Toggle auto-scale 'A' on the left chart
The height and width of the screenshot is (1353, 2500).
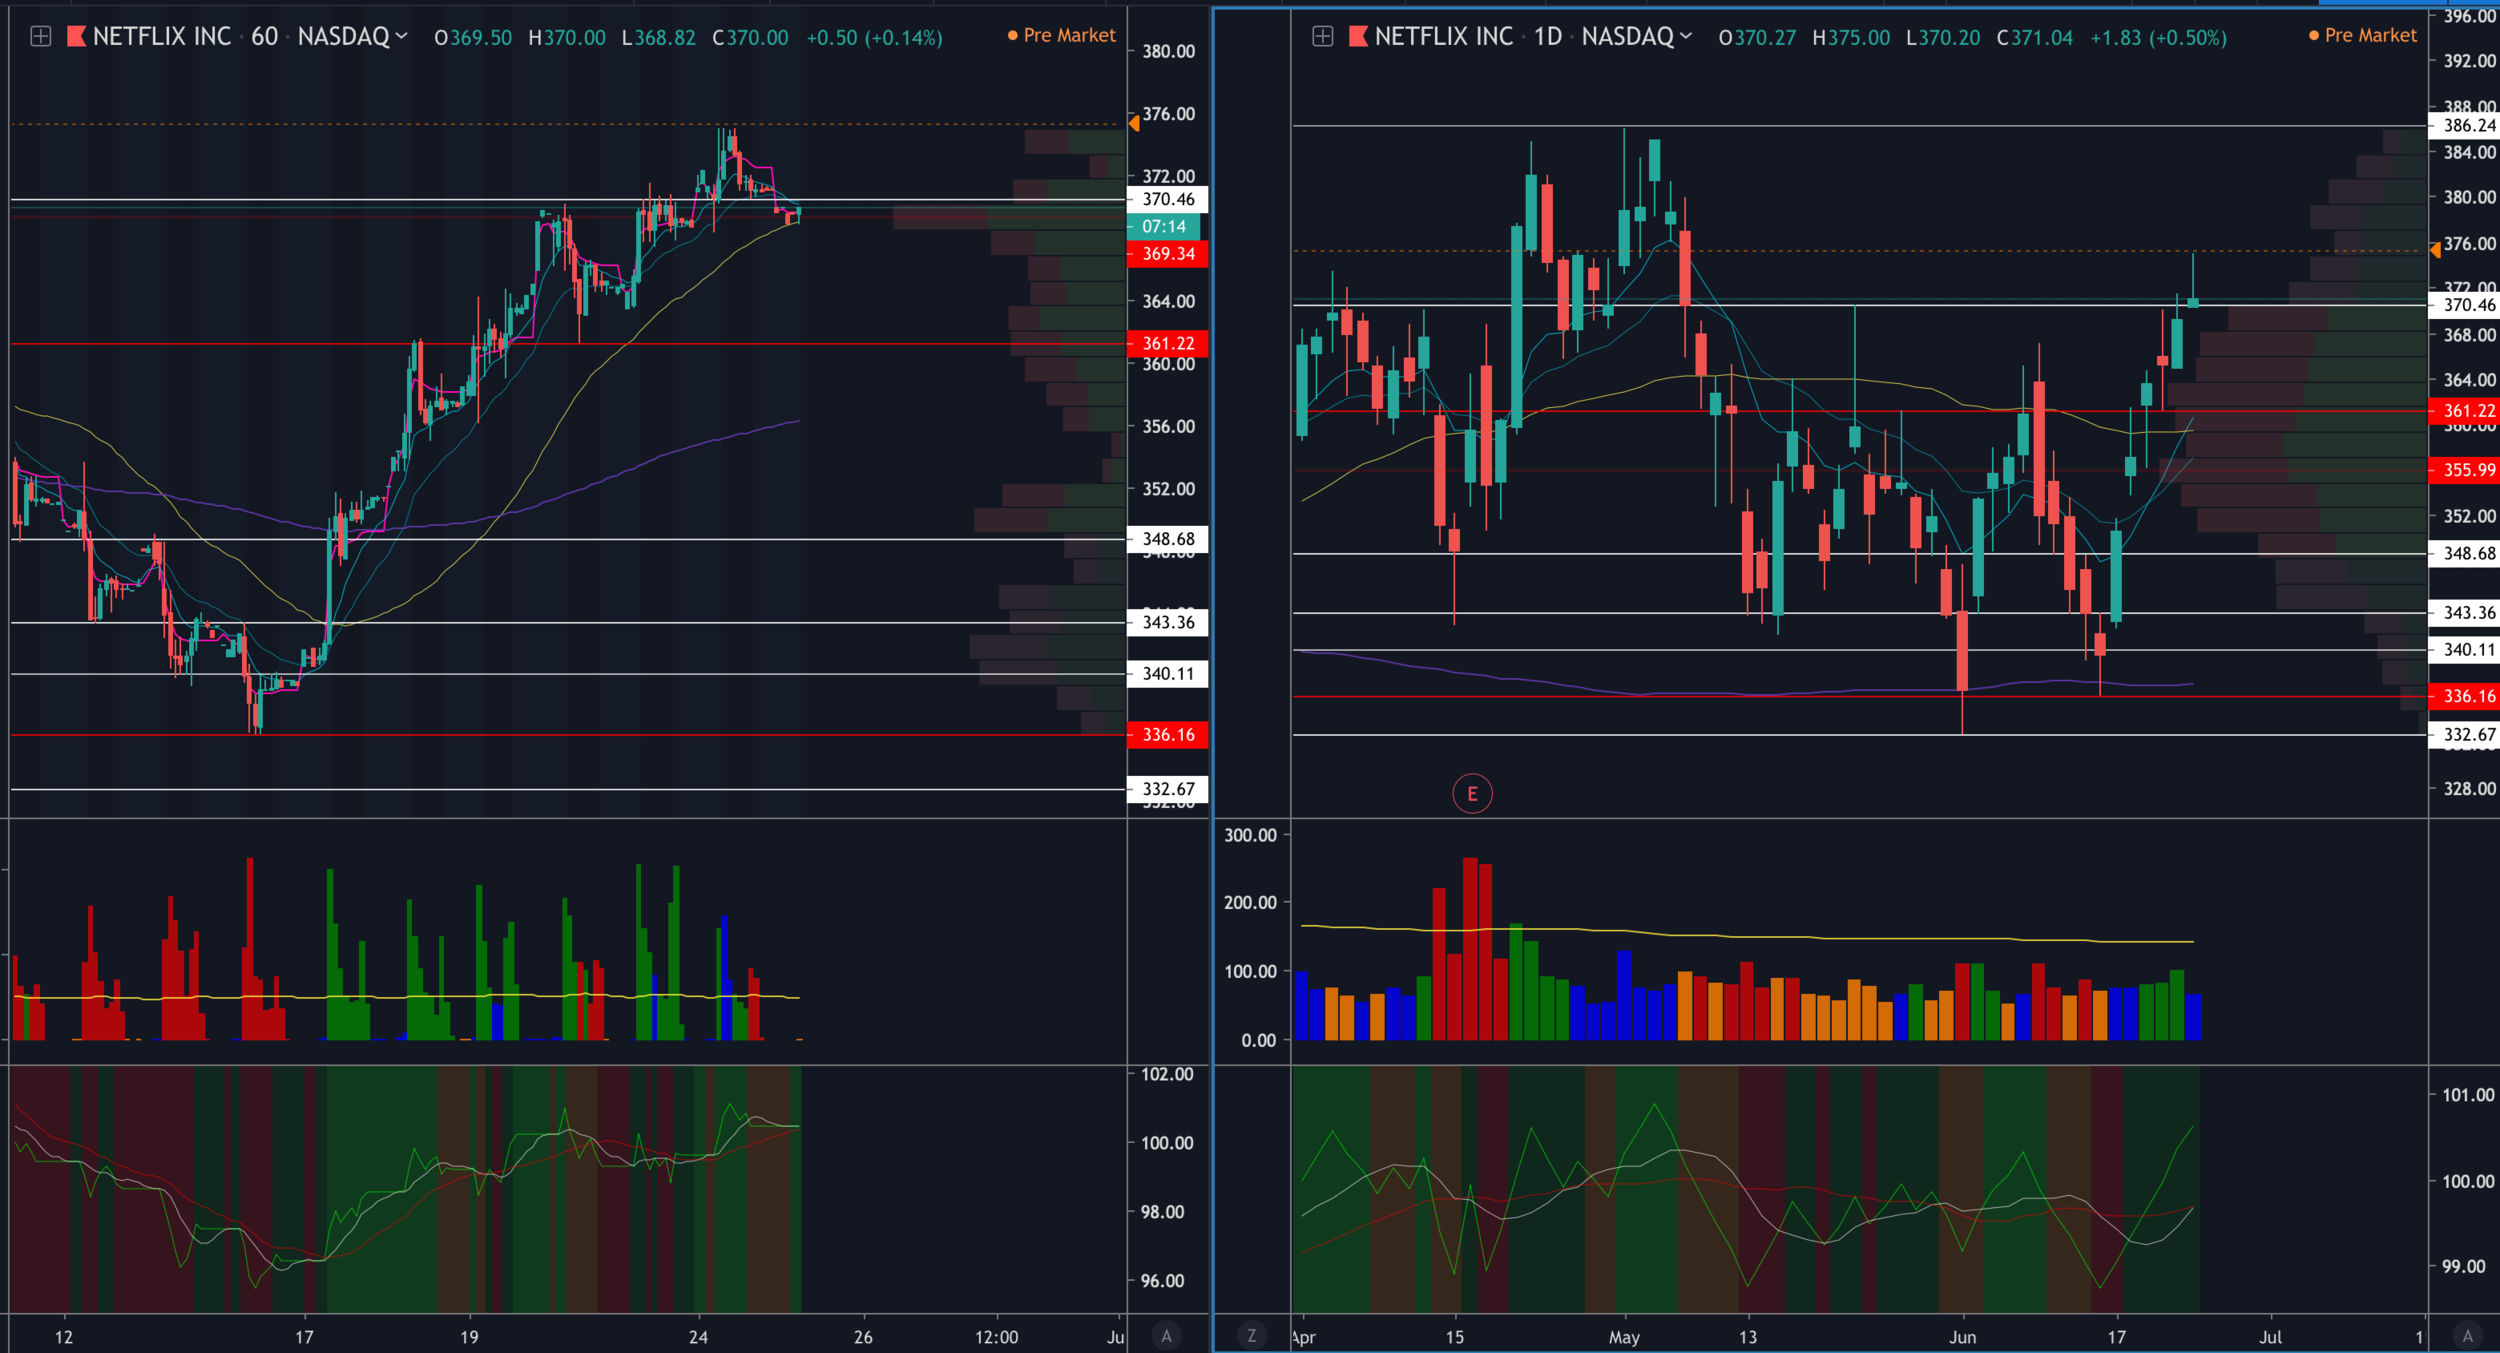[1166, 1335]
